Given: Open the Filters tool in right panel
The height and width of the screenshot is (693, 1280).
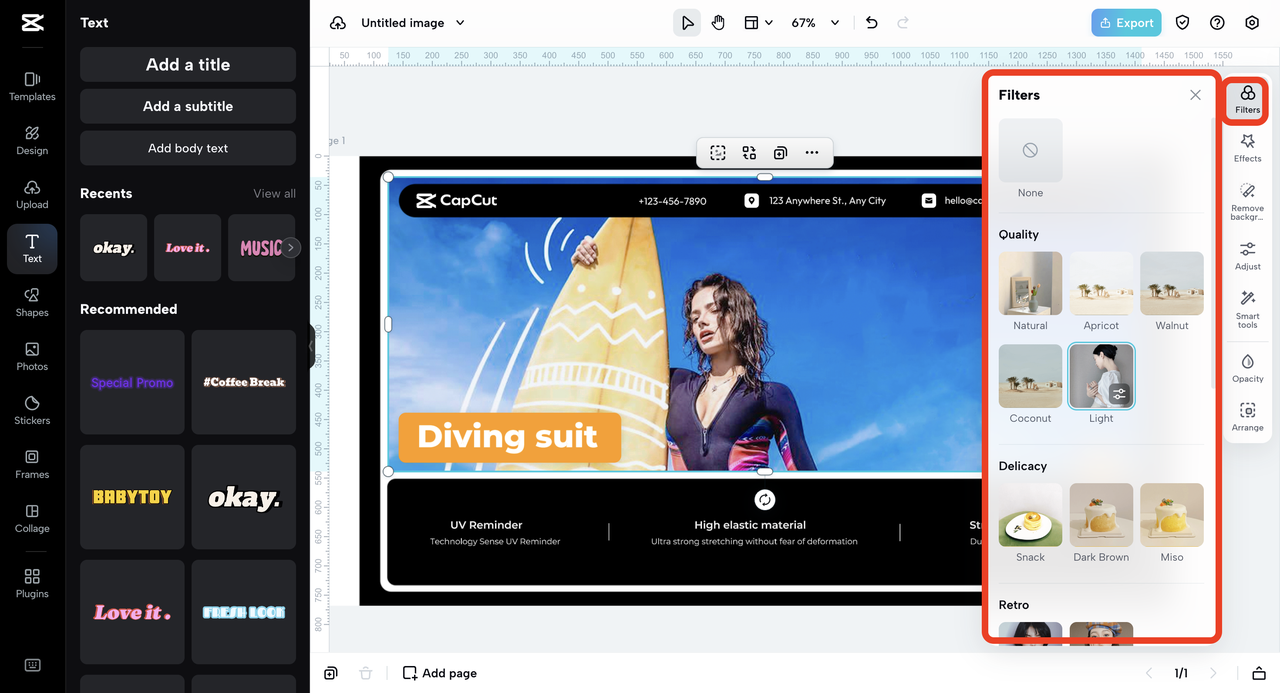Looking at the screenshot, I should click(x=1247, y=100).
